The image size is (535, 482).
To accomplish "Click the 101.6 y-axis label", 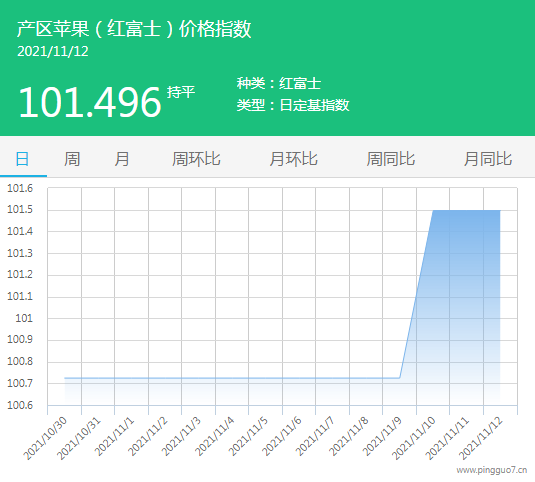I will click(x=20, y=188).
